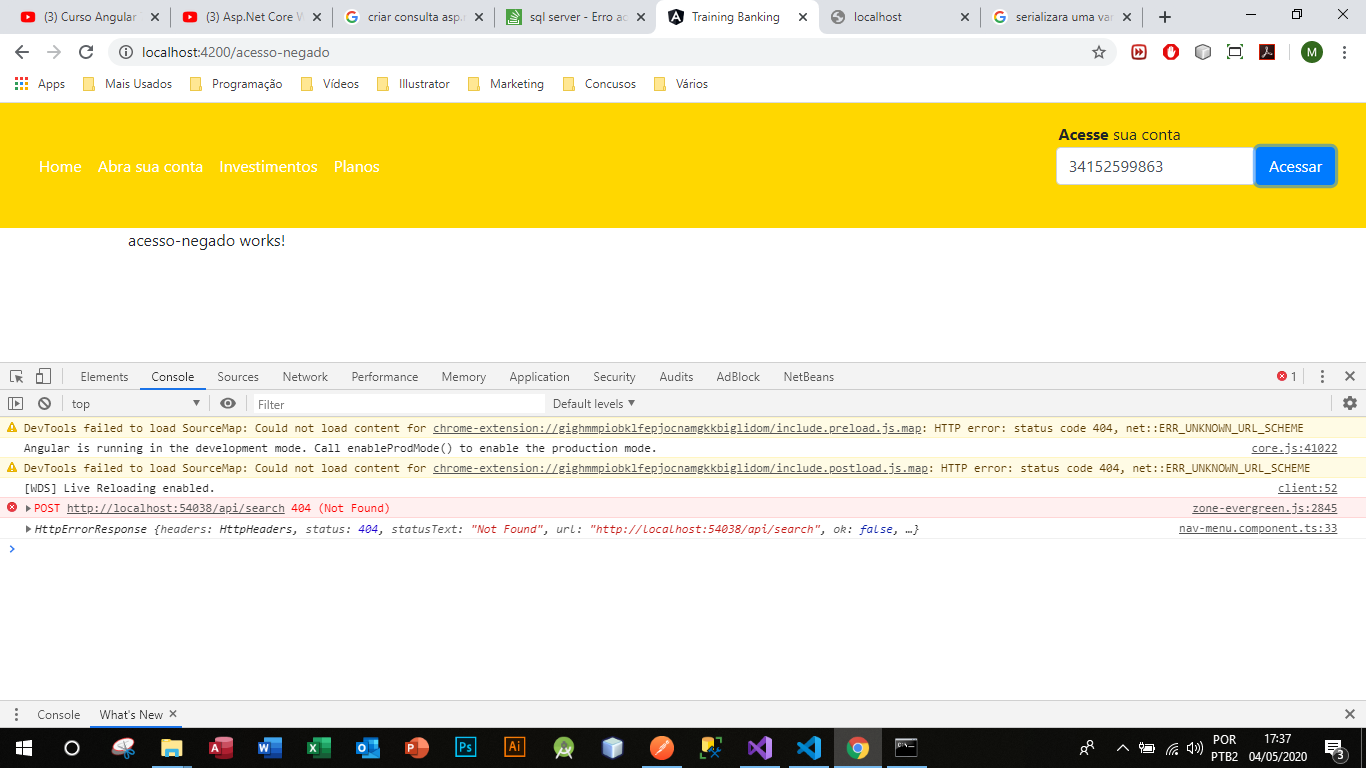Screen dimensions: 1366x768
Task: Show hidden system tray icons chevron
Action: coord(1123,748)
